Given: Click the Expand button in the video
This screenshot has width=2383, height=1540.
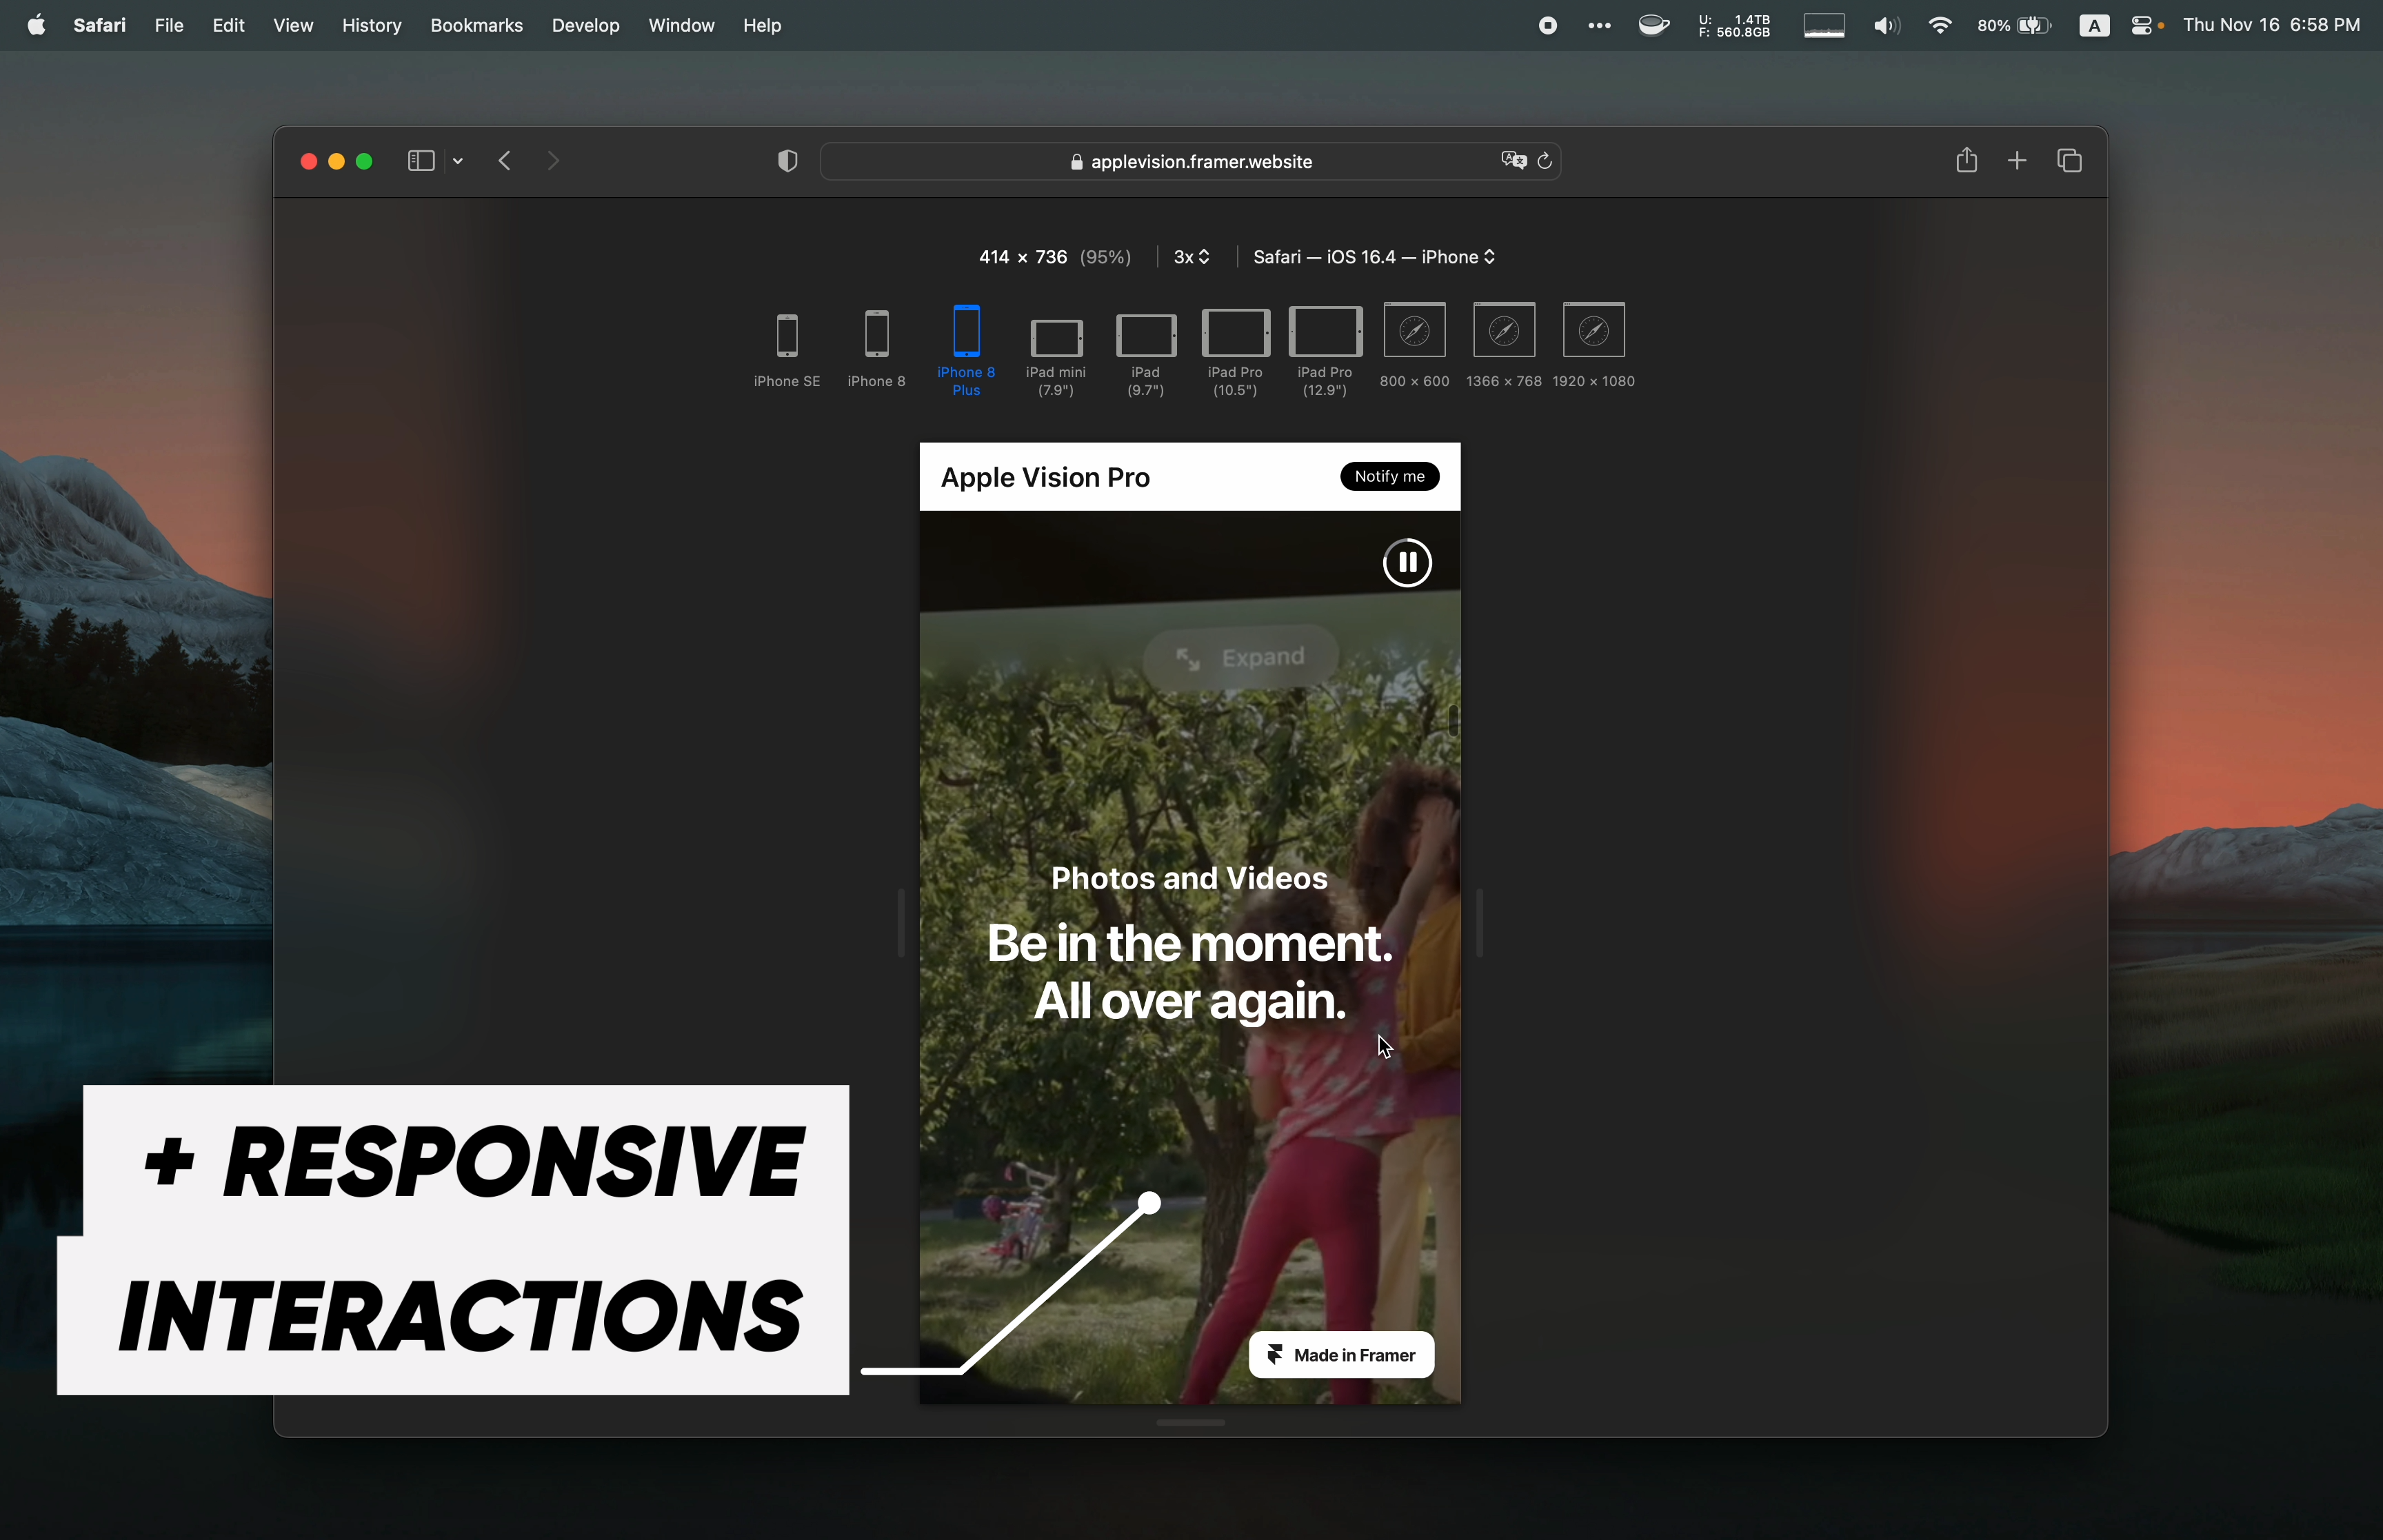Looking at the screenshot, I should tap(1240, 657).
